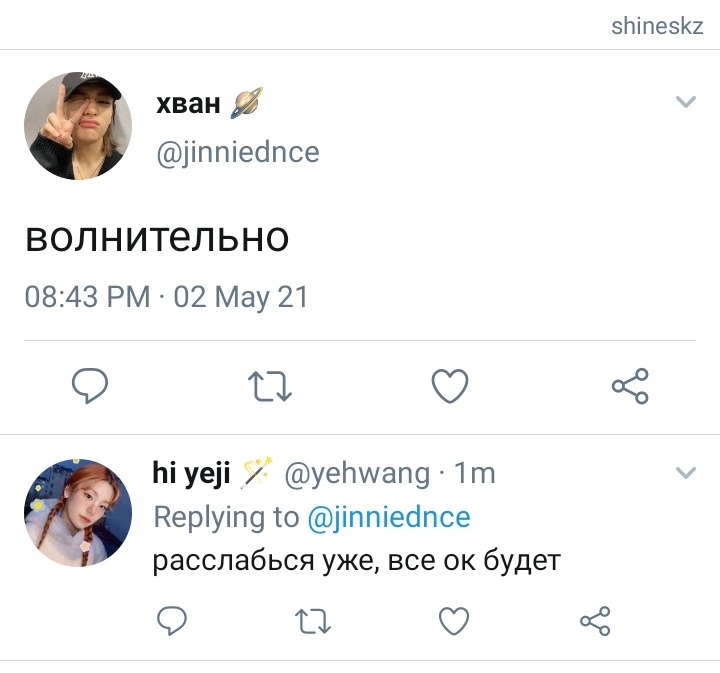Open hi yeji's profile avatar
Screen dimensions: 720x673
point(78,512)
